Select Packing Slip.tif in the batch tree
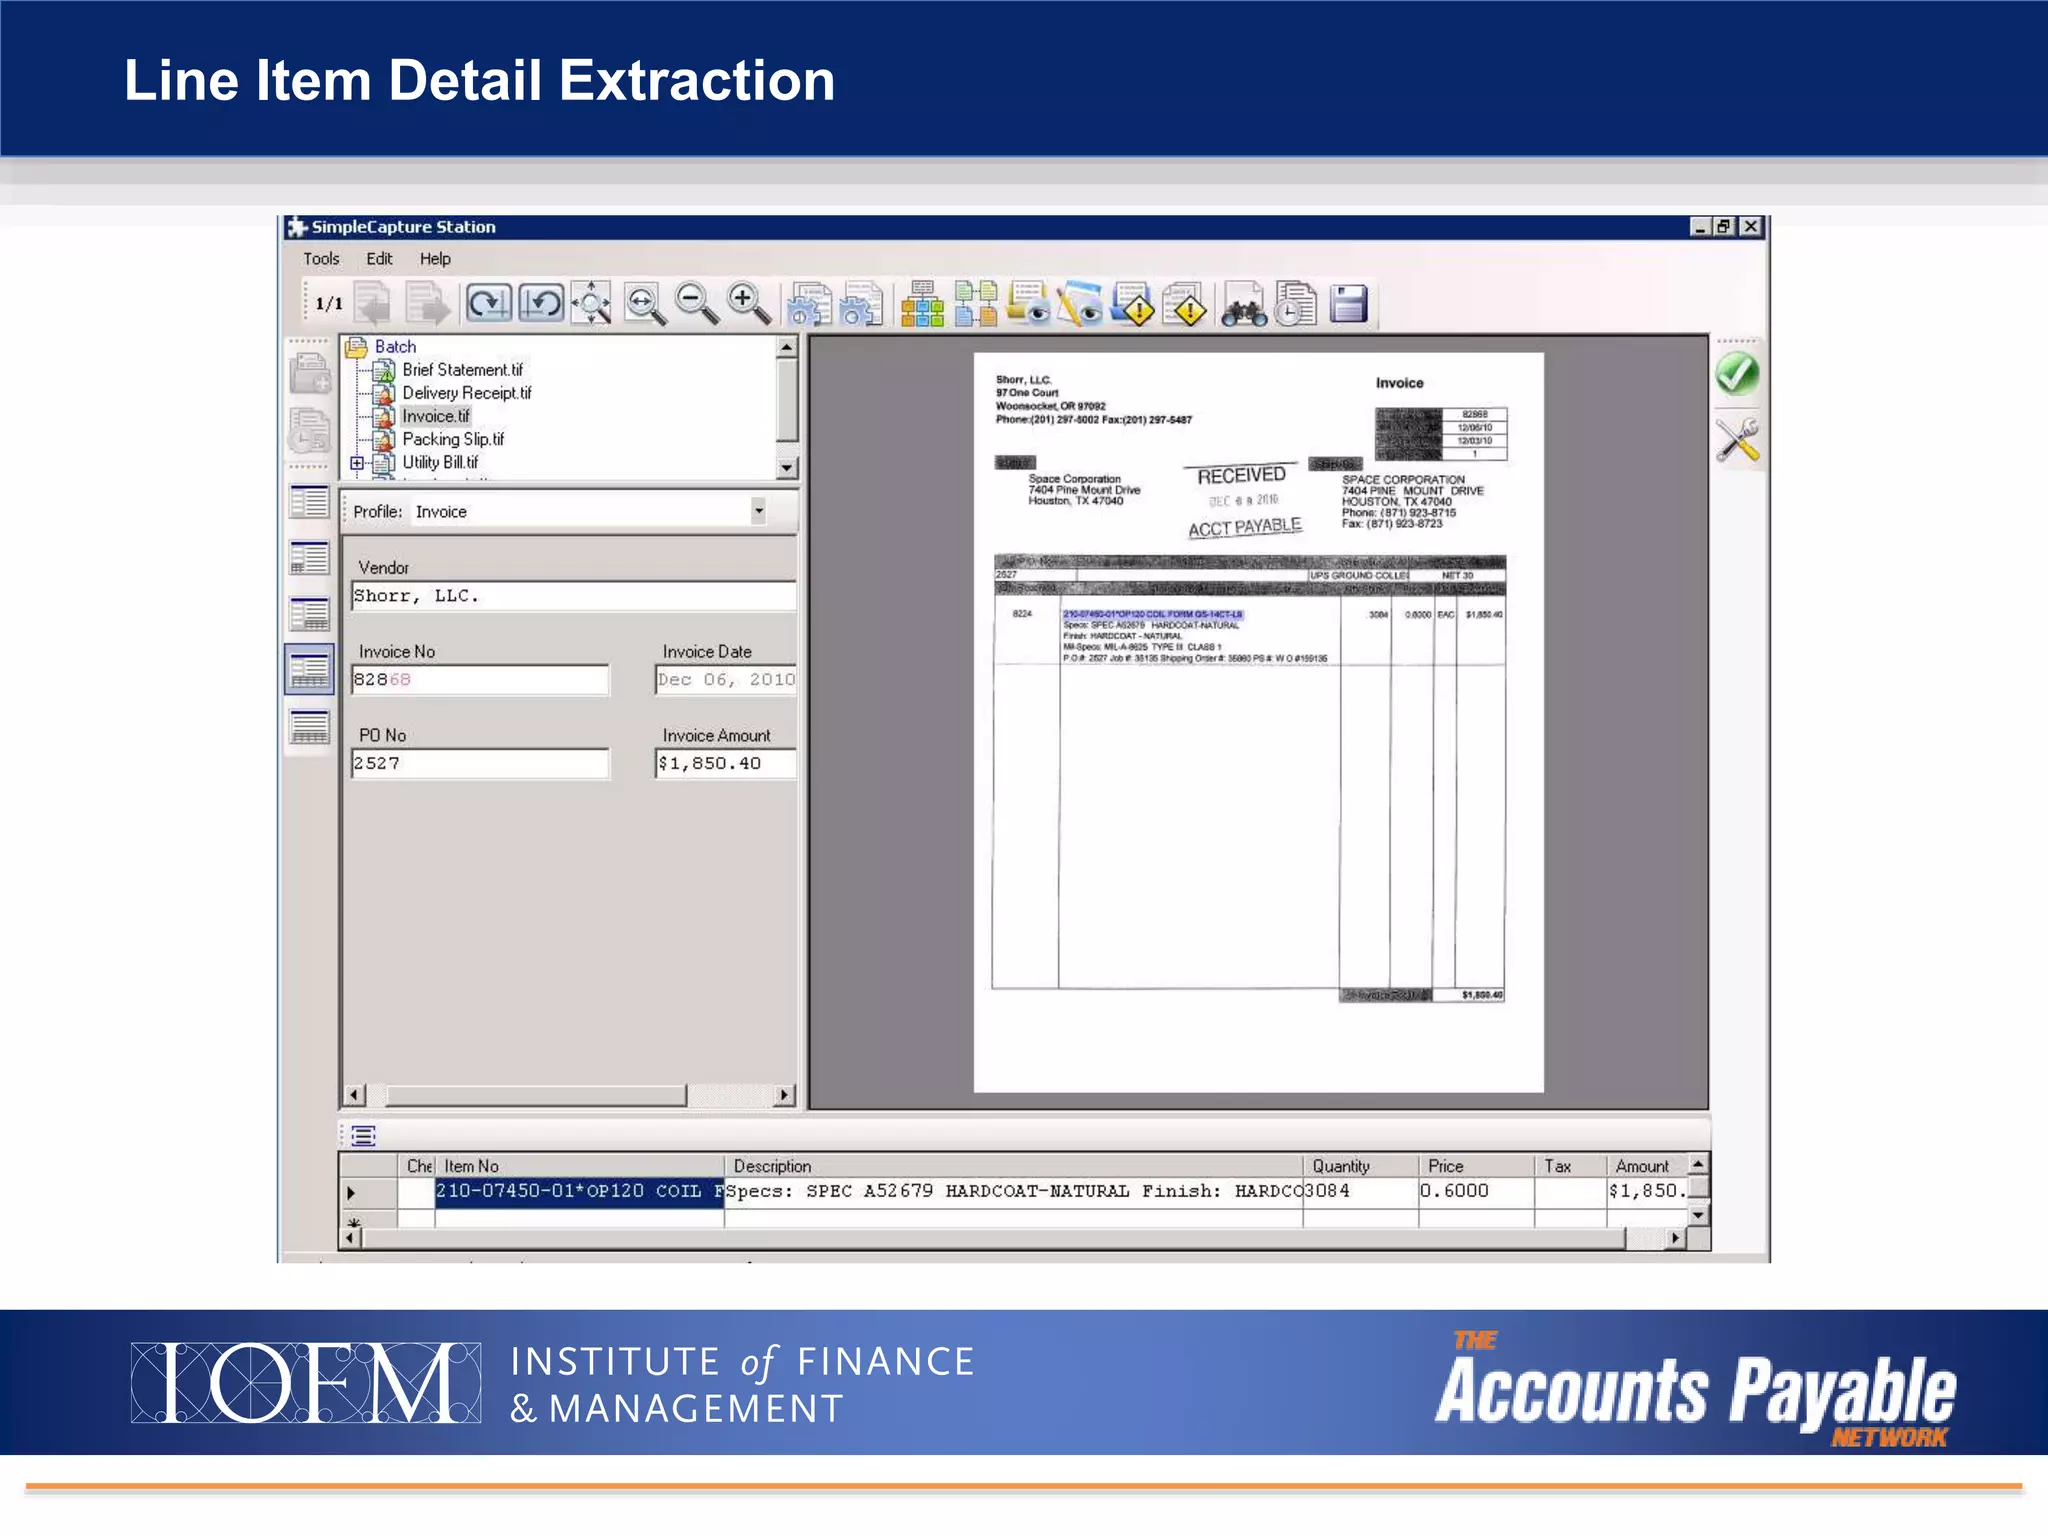The height and width of the screenshot is (1536, 2048). [x=453, y=439]
